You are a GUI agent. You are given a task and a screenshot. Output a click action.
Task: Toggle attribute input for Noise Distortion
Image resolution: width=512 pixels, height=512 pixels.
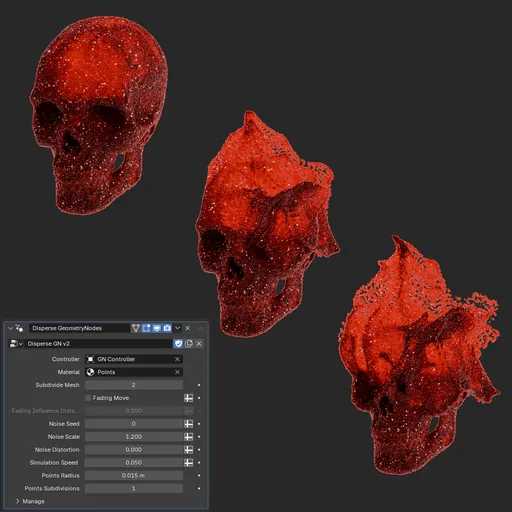[189, 450]
